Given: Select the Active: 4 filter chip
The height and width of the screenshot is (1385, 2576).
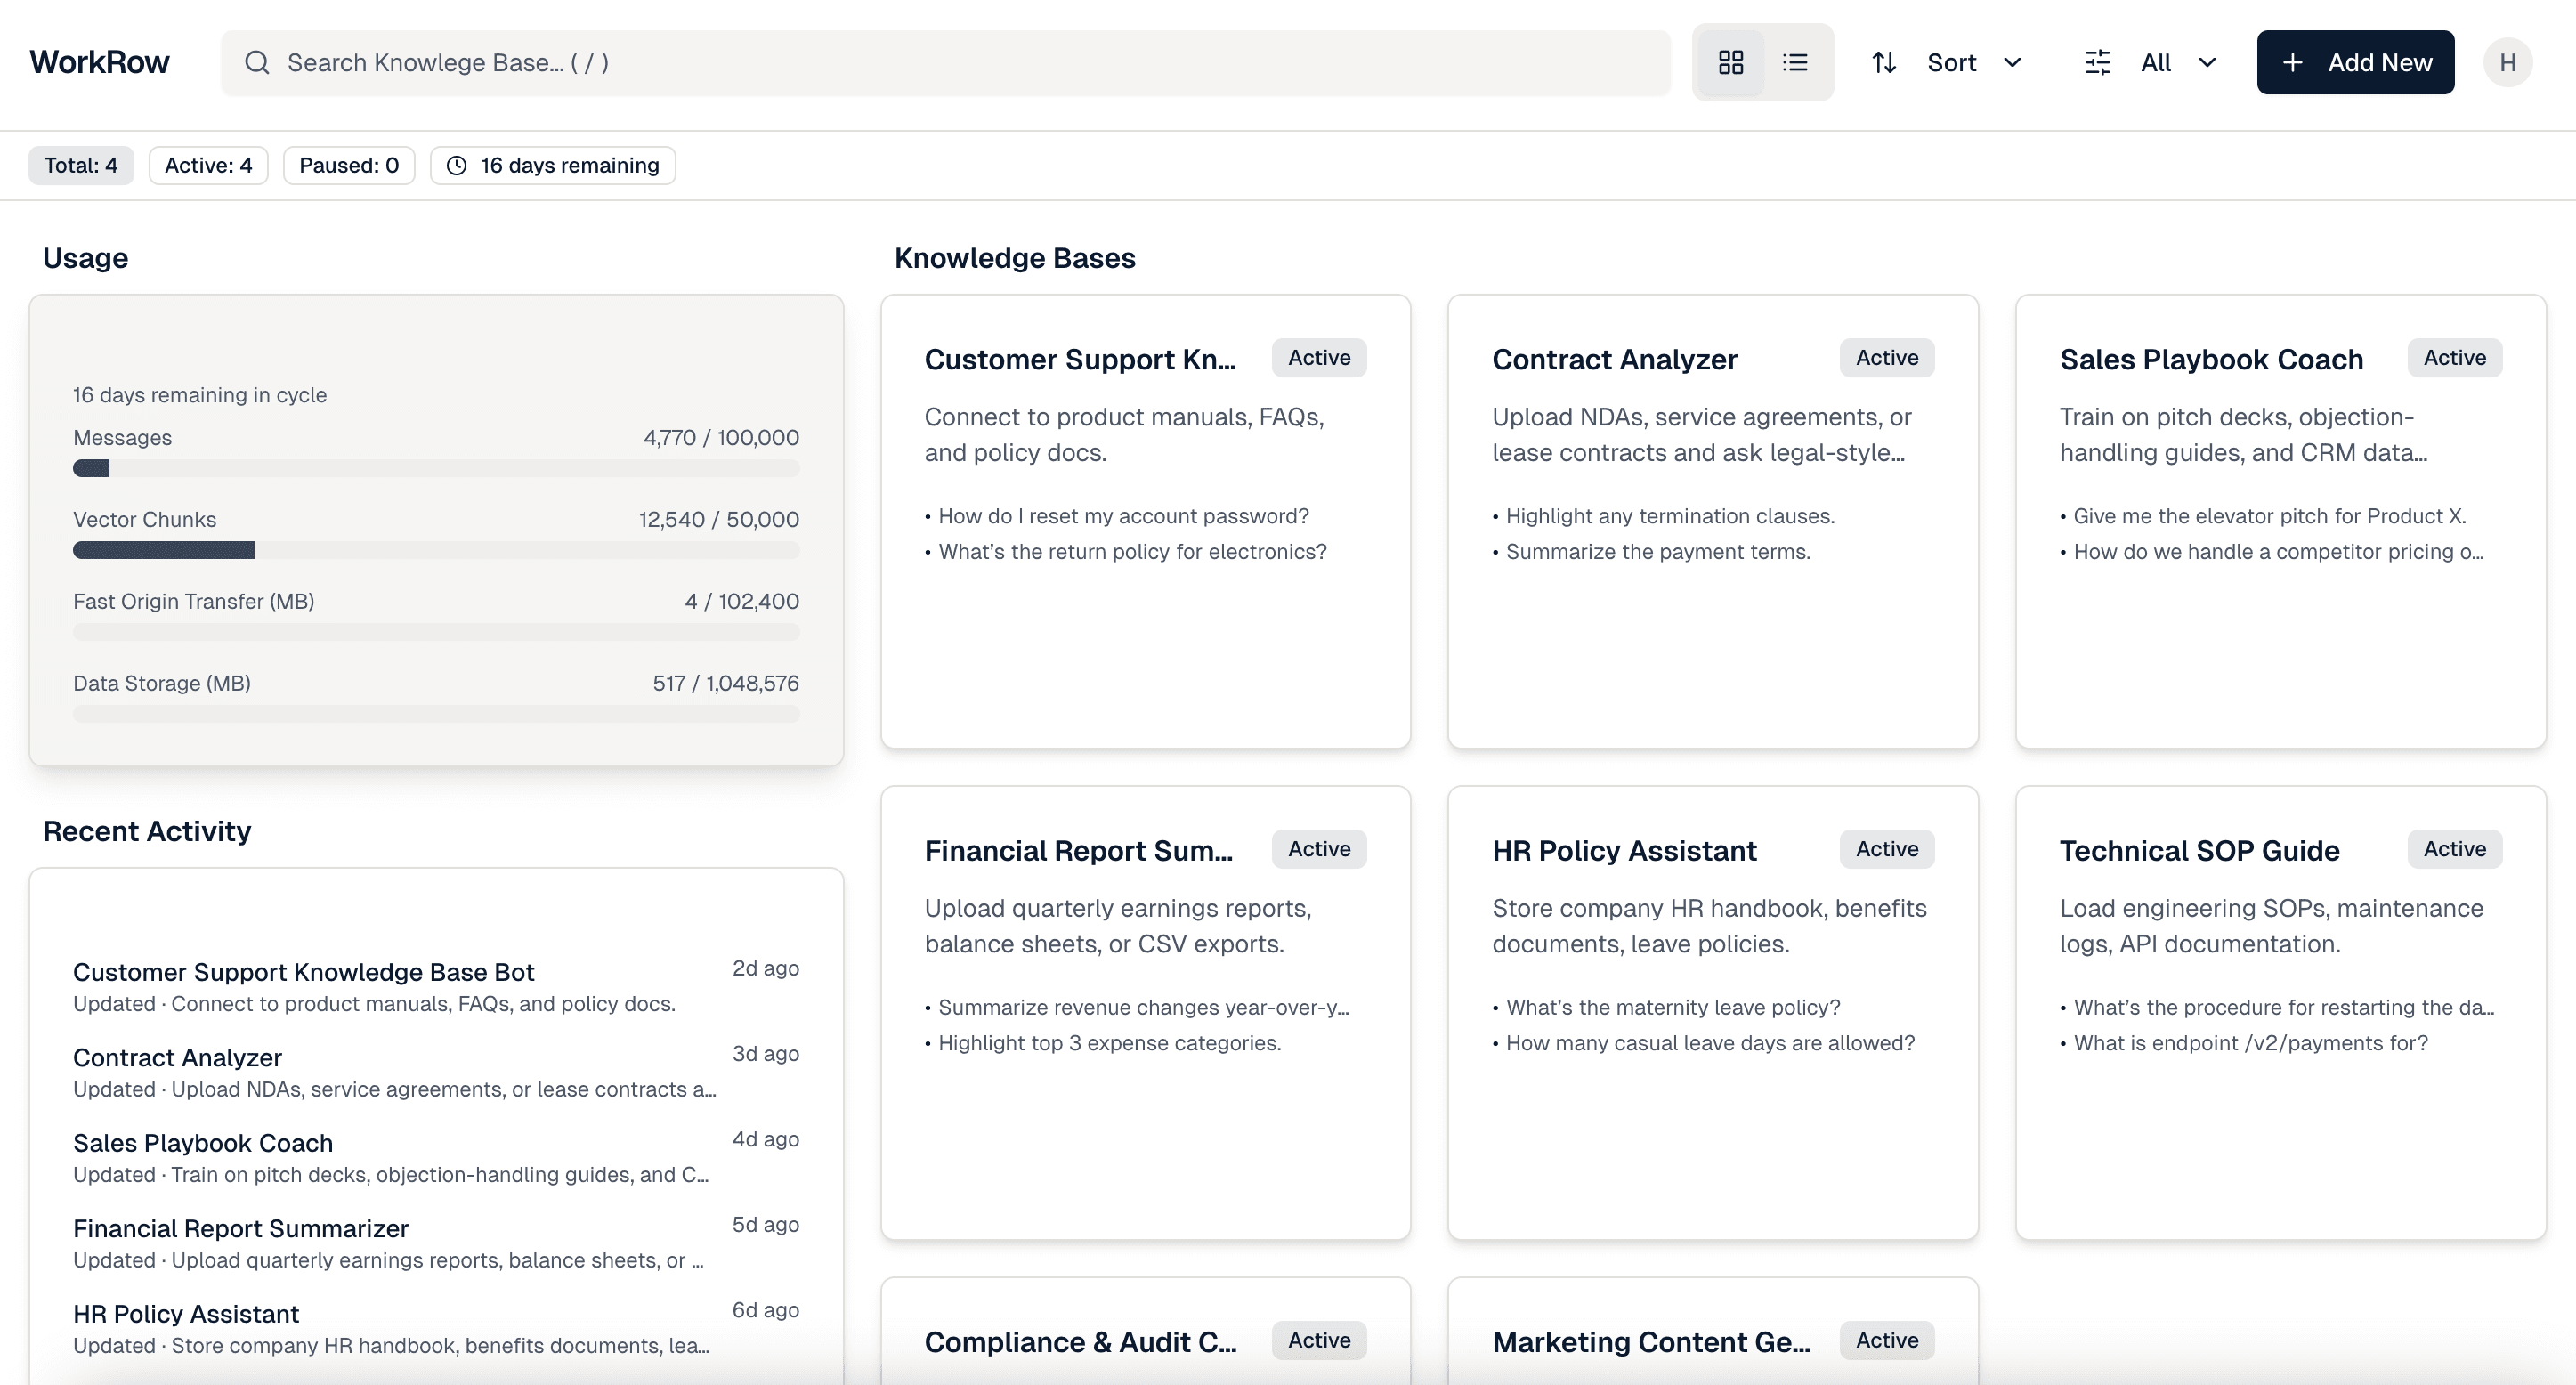Looking at the screenshot, I should [x=208, y=165].
